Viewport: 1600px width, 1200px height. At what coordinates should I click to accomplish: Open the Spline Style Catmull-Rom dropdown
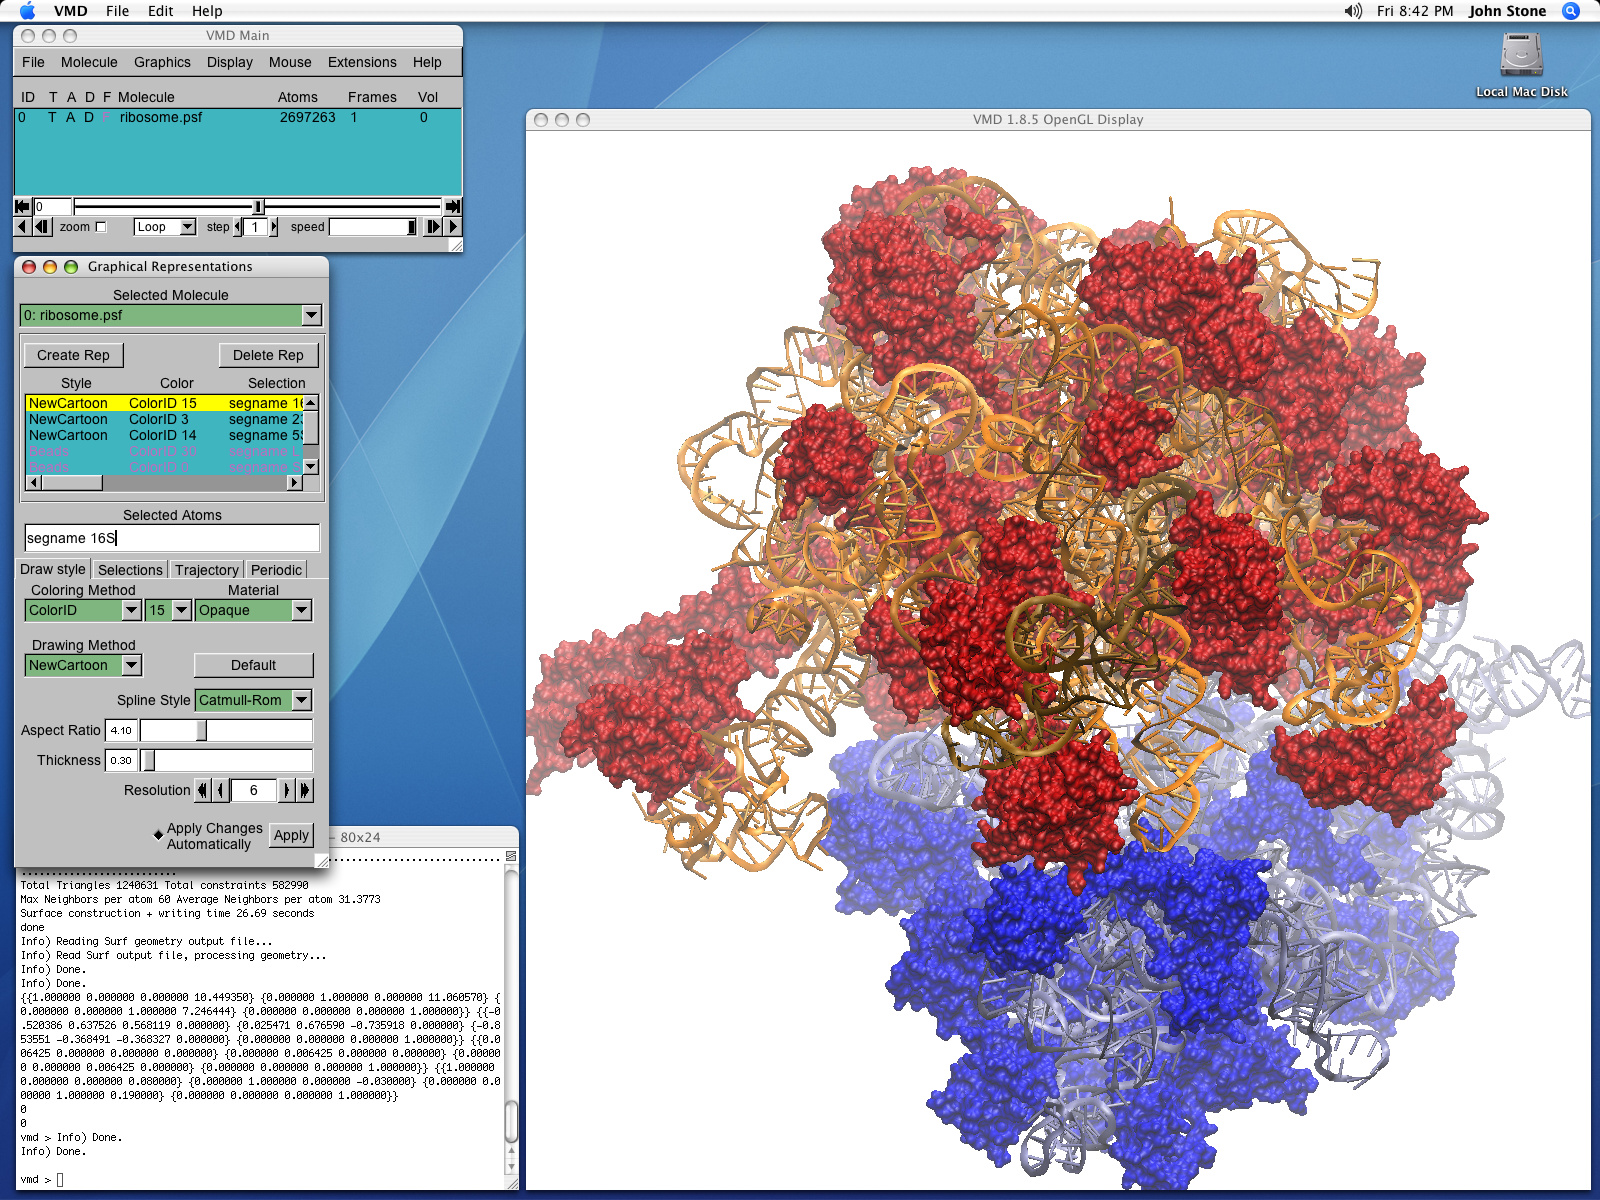tap(301, 700)
